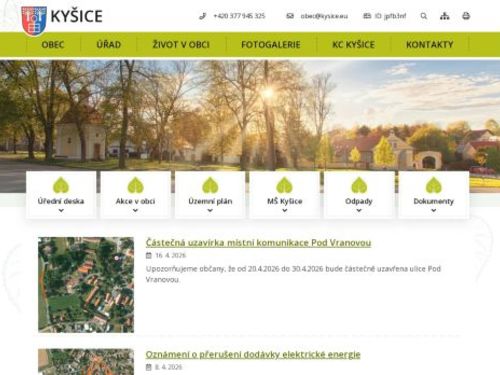Expand chevron under Územní plán
Screen dimensions: 500x375
(210, 210)
